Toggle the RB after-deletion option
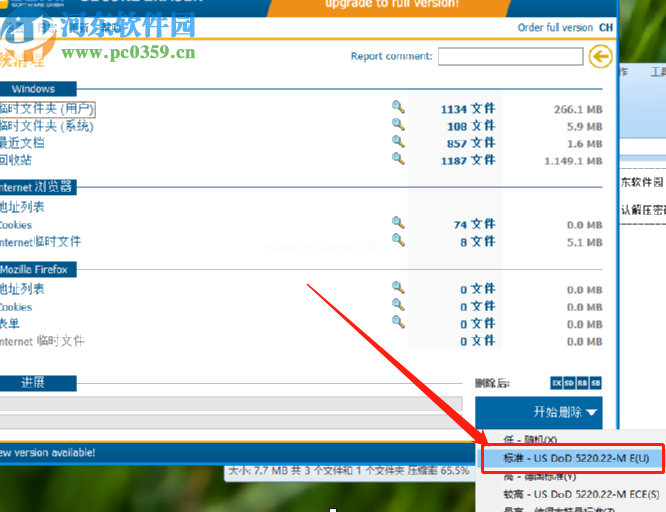This screenshot has width=666, height=512. click(x=583, y=383)
